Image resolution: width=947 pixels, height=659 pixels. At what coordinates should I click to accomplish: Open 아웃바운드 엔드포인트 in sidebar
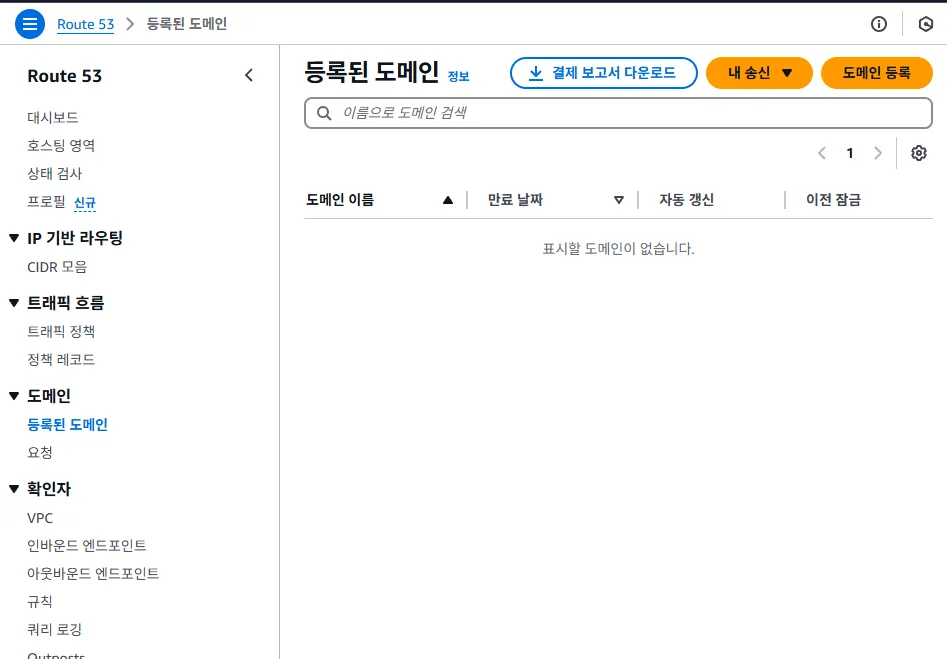pos(93,573)
